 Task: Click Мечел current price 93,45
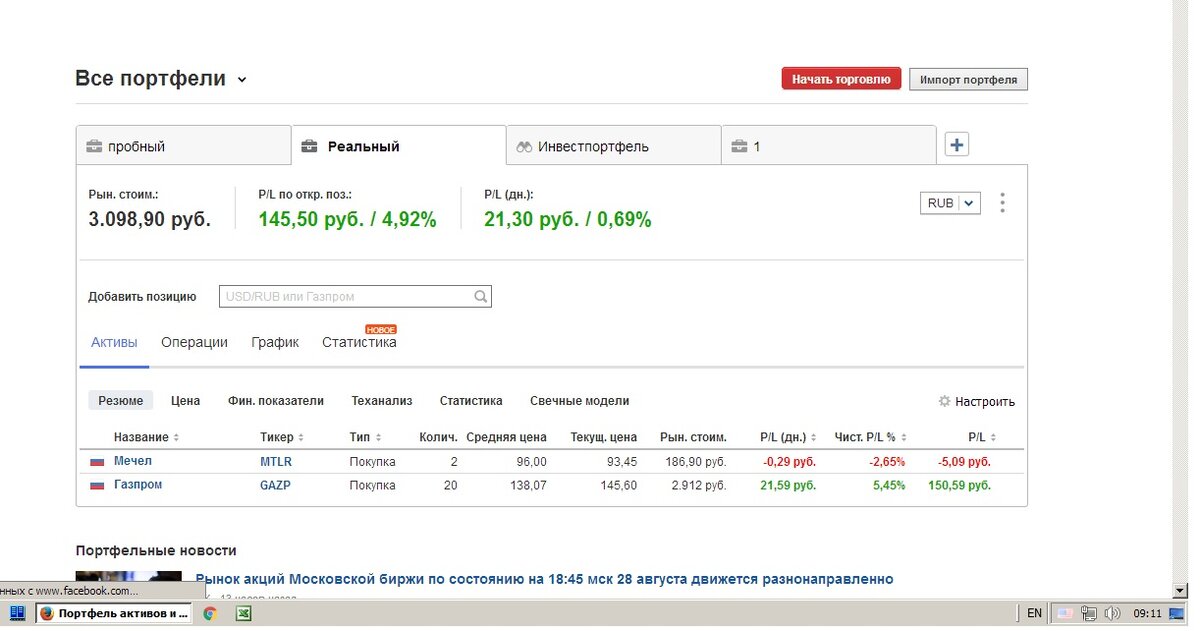(620, 462)
